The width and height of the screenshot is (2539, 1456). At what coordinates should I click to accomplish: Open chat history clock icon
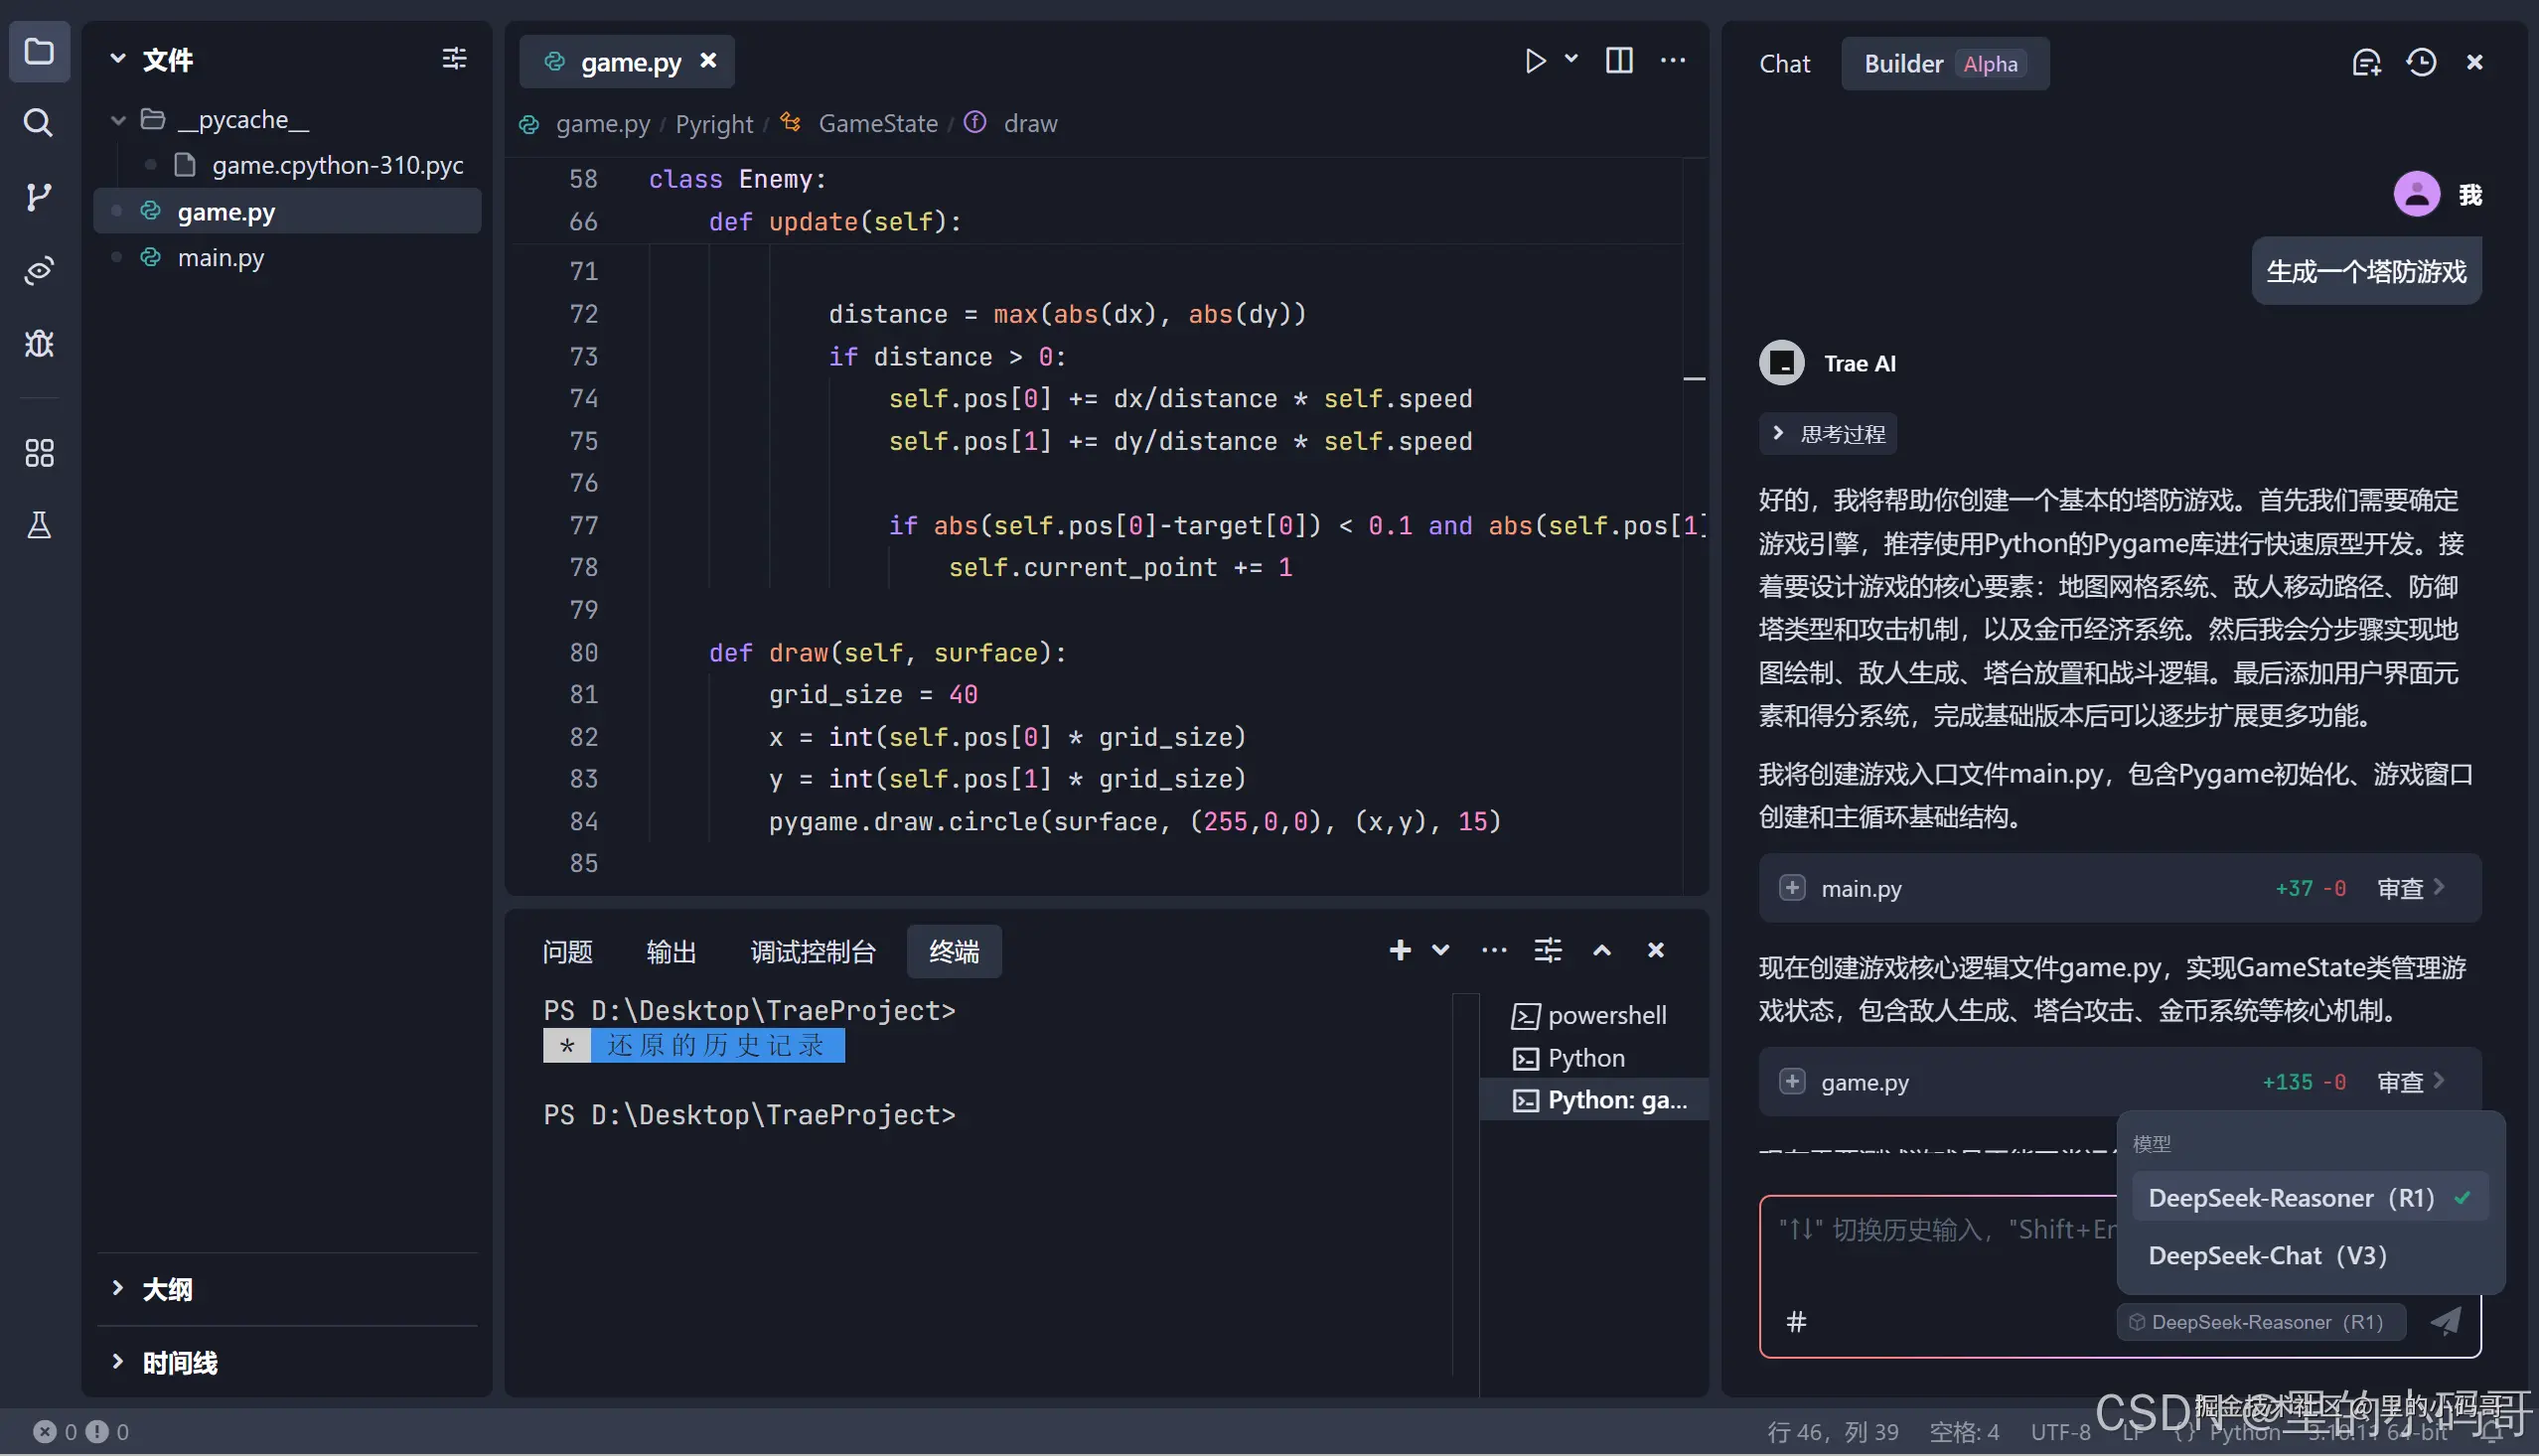(x=2421, y=63)
